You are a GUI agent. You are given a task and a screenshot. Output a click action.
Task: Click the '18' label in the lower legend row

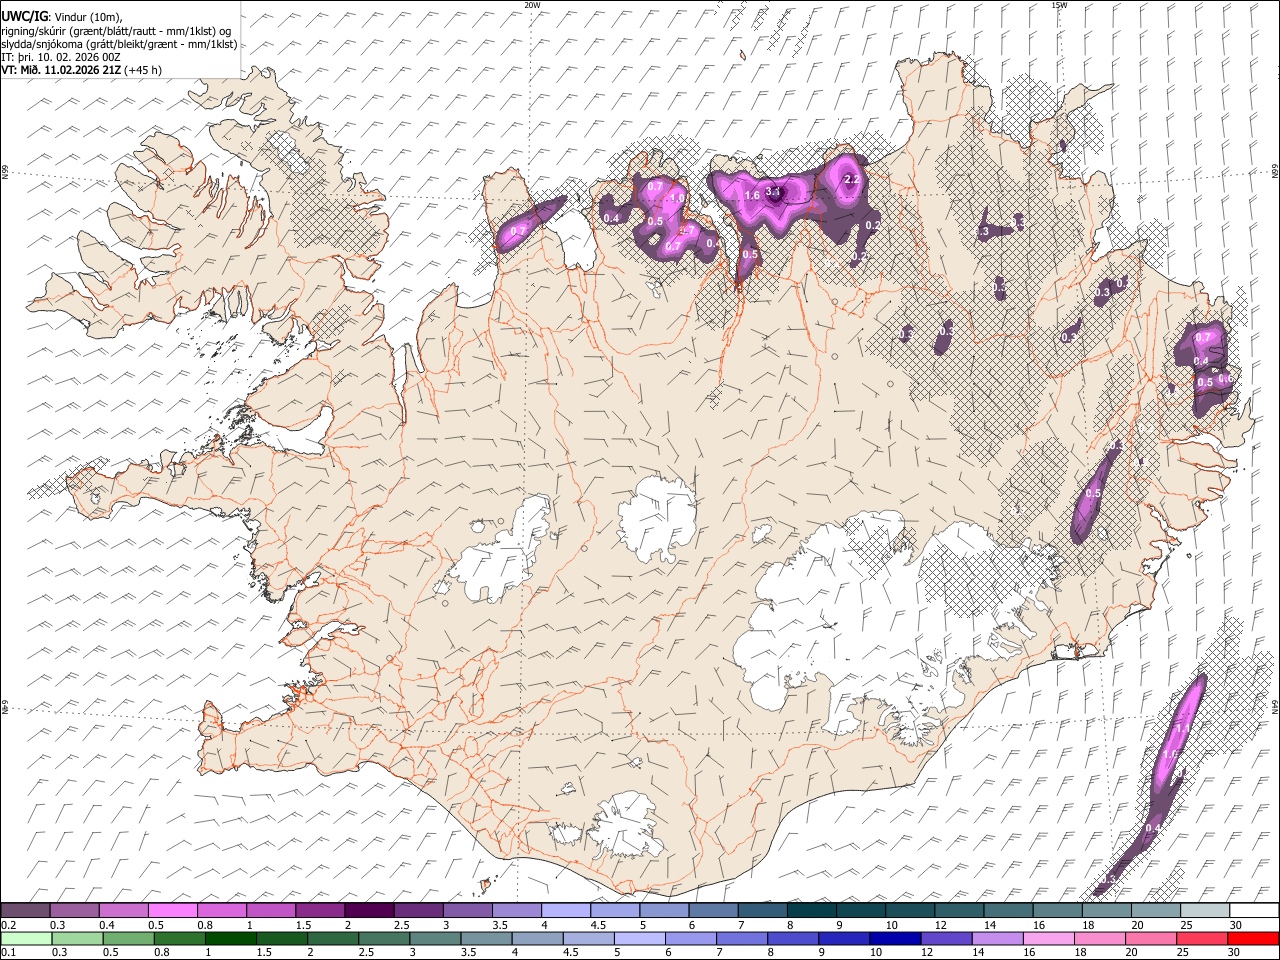[x=1079, y=952]
